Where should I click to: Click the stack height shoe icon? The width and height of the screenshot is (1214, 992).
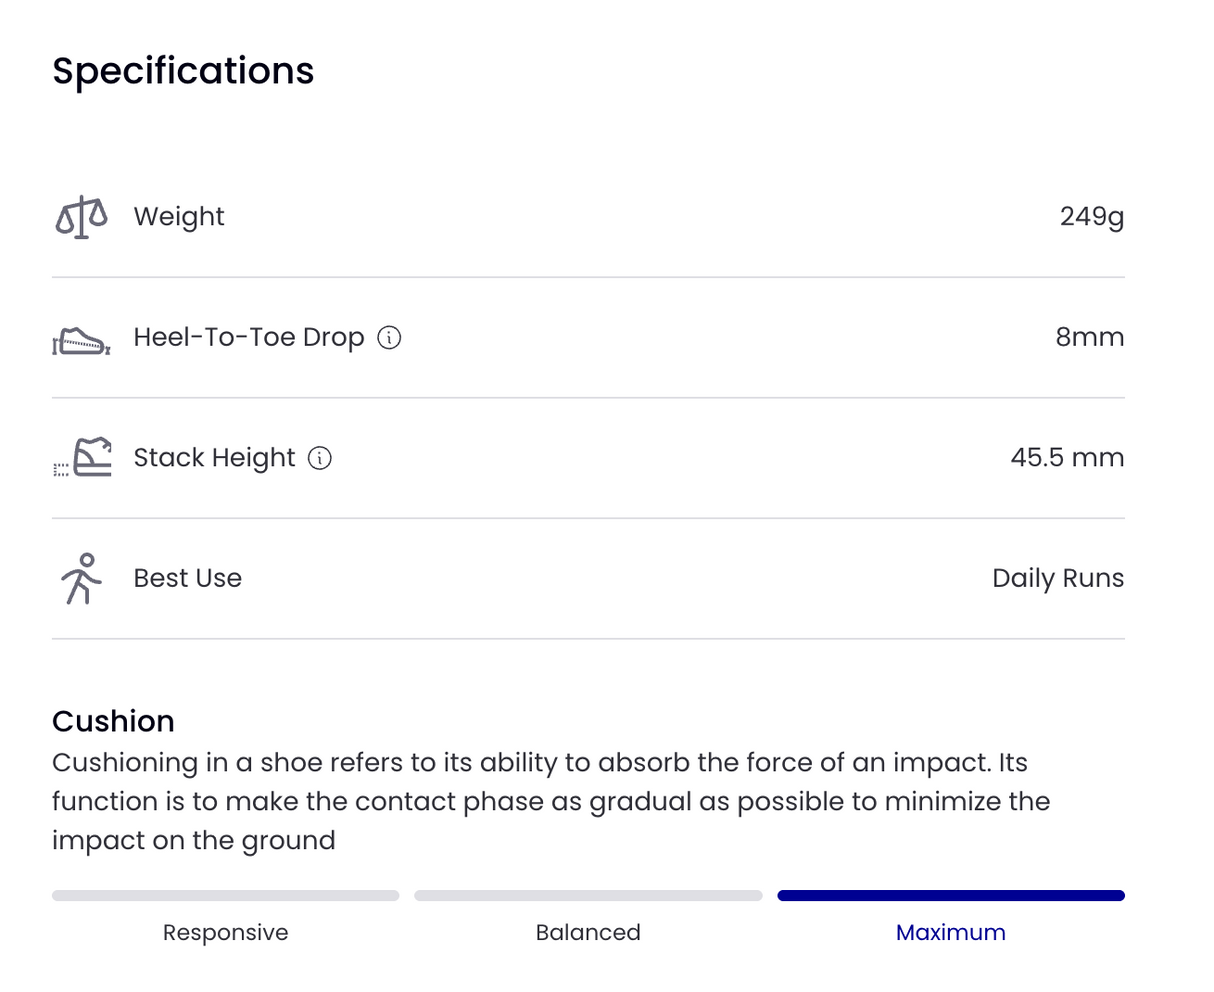click(83, 458)
